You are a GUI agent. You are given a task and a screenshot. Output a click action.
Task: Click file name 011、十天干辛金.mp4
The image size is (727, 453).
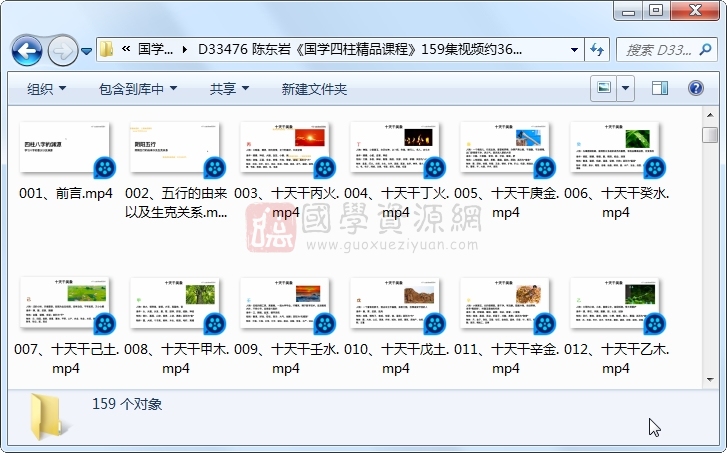pos(506,359)
